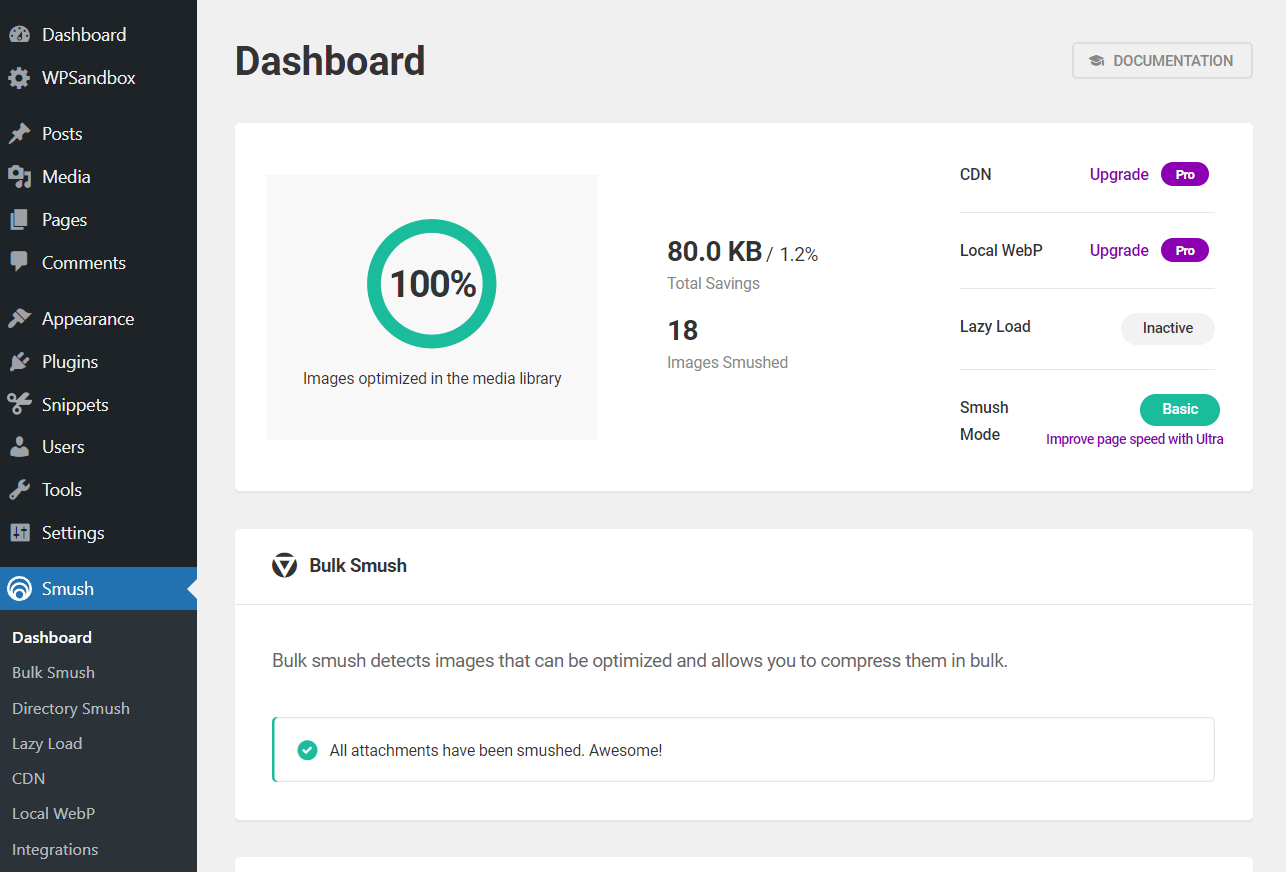The image size is (1286, 872).
Task: Click the green checkmark in smushed notice
Action: (x=308, y=750)
